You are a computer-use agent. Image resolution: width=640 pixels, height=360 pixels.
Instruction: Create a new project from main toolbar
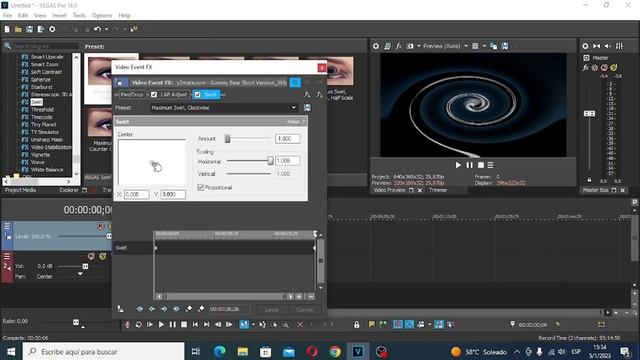click(x=7, y=29)
